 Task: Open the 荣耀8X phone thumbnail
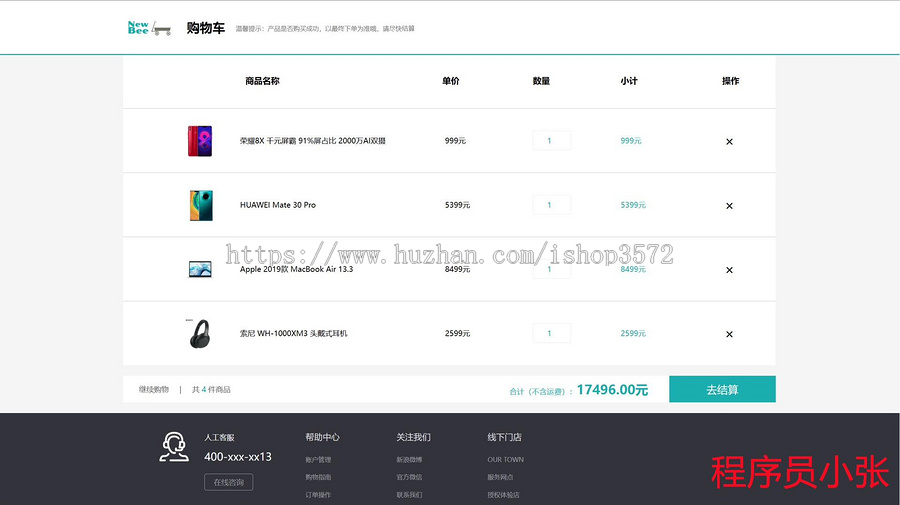tap(200, 141)
